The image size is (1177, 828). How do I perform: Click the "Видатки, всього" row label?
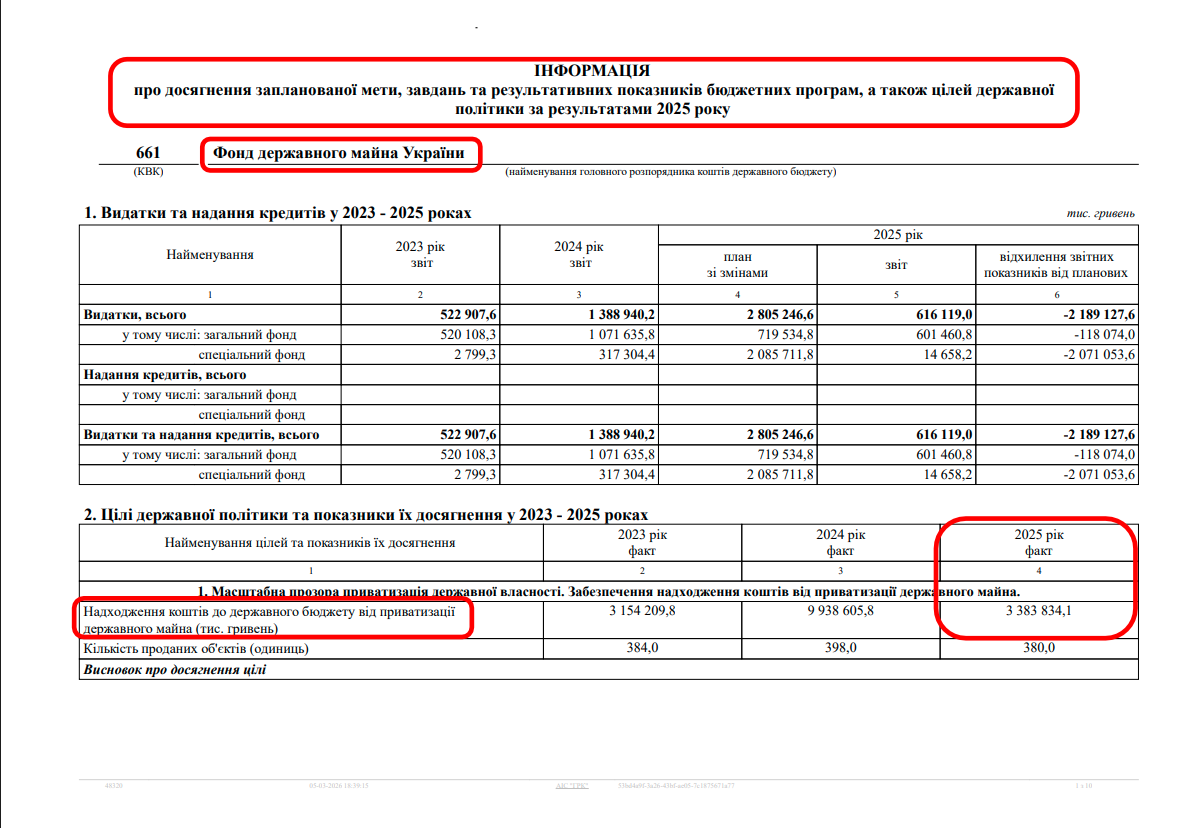click(x=135, y=315)
